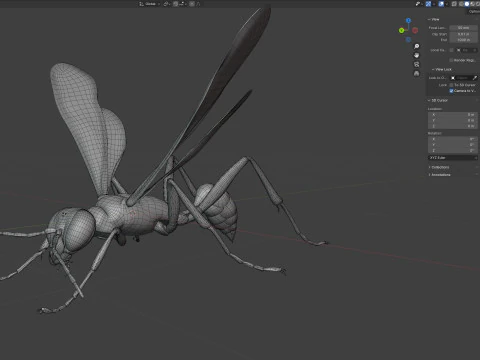Enable the Render Region checkbox
Image resolution: width=480 pixels, height=360 pixels.
[x=451, y=60]
